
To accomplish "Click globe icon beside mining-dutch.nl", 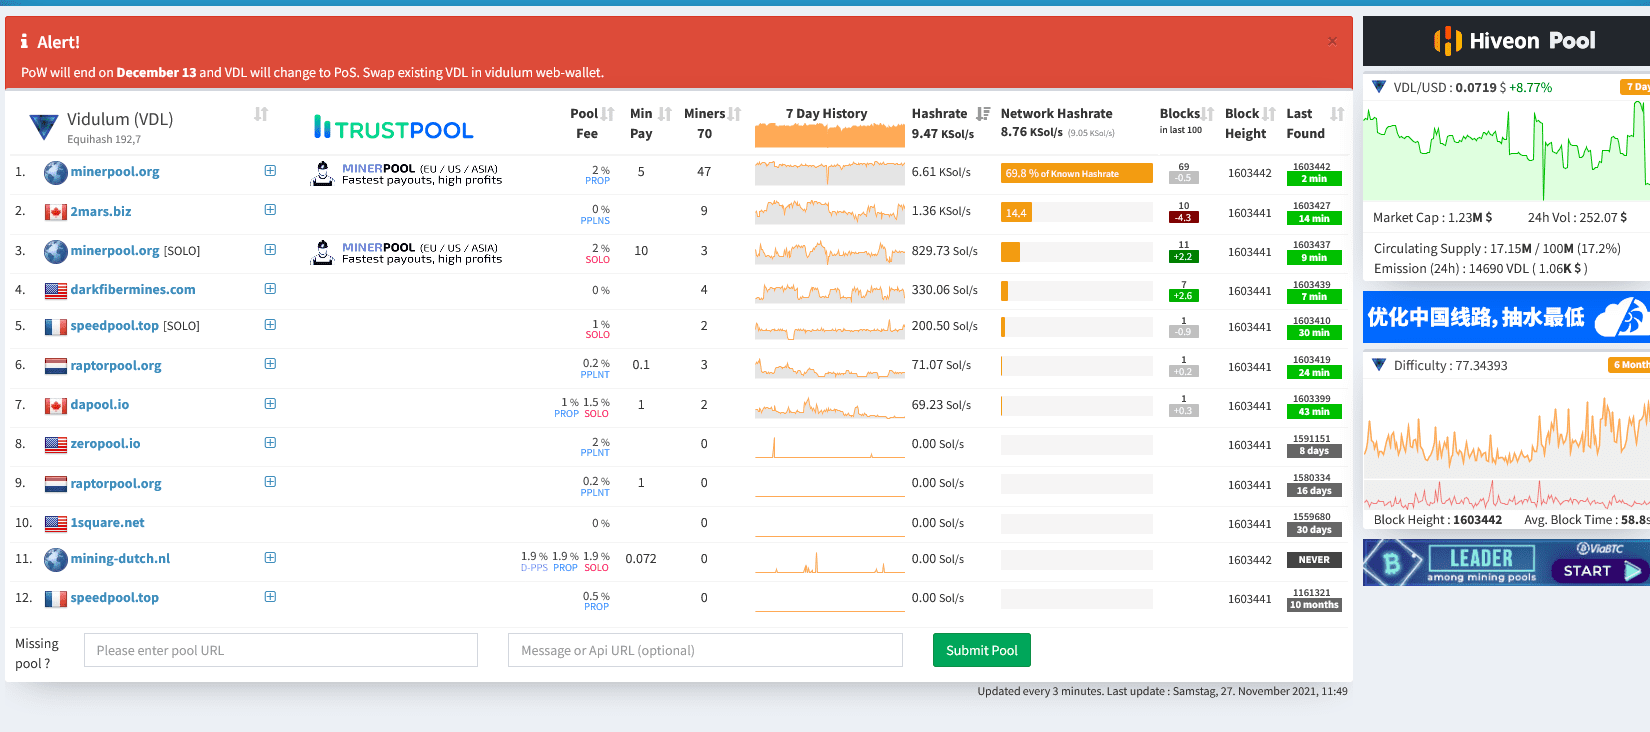I will (x=56, y=559).
